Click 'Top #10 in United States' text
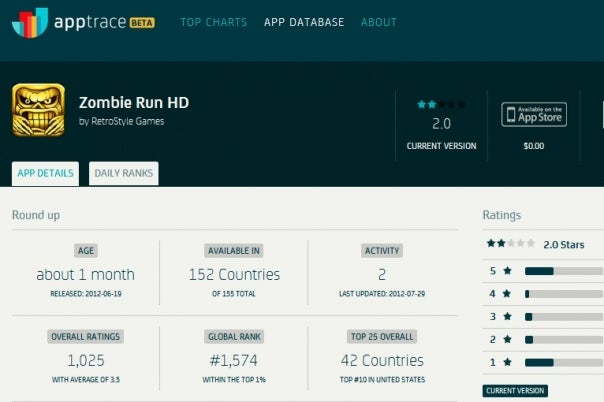This screenshot has width=604, height=402. coord(382,380)
